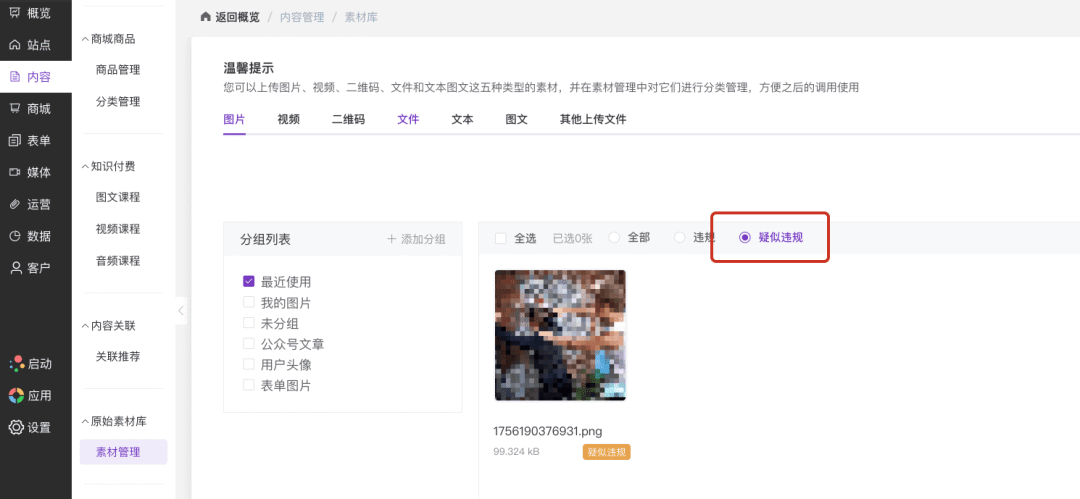Viewport: 1080px width, 499px height.
Task: Click the 内容 document icon
Action: click(15, 77)
